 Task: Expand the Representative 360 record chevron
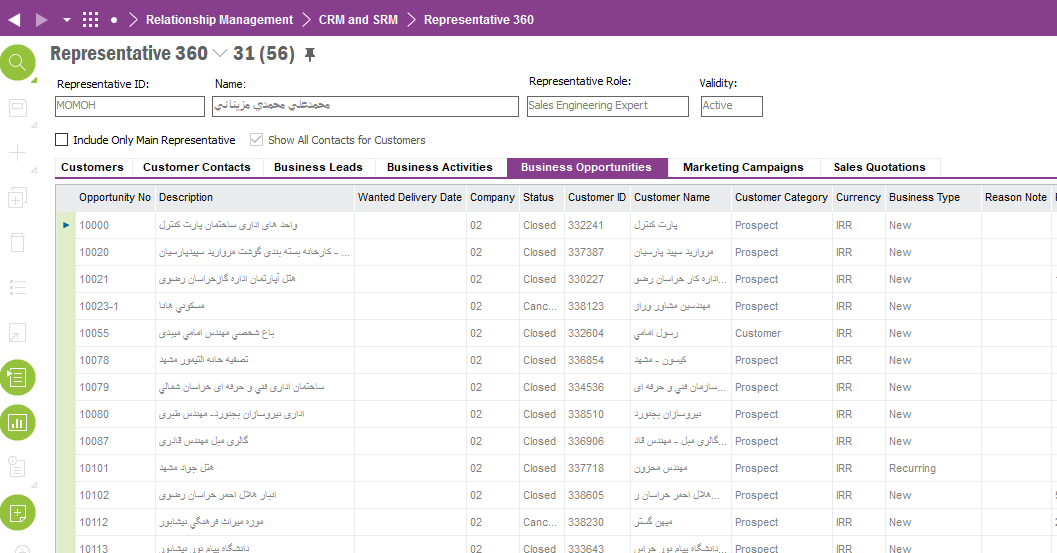pyautogui.click(x=220, y=53)
